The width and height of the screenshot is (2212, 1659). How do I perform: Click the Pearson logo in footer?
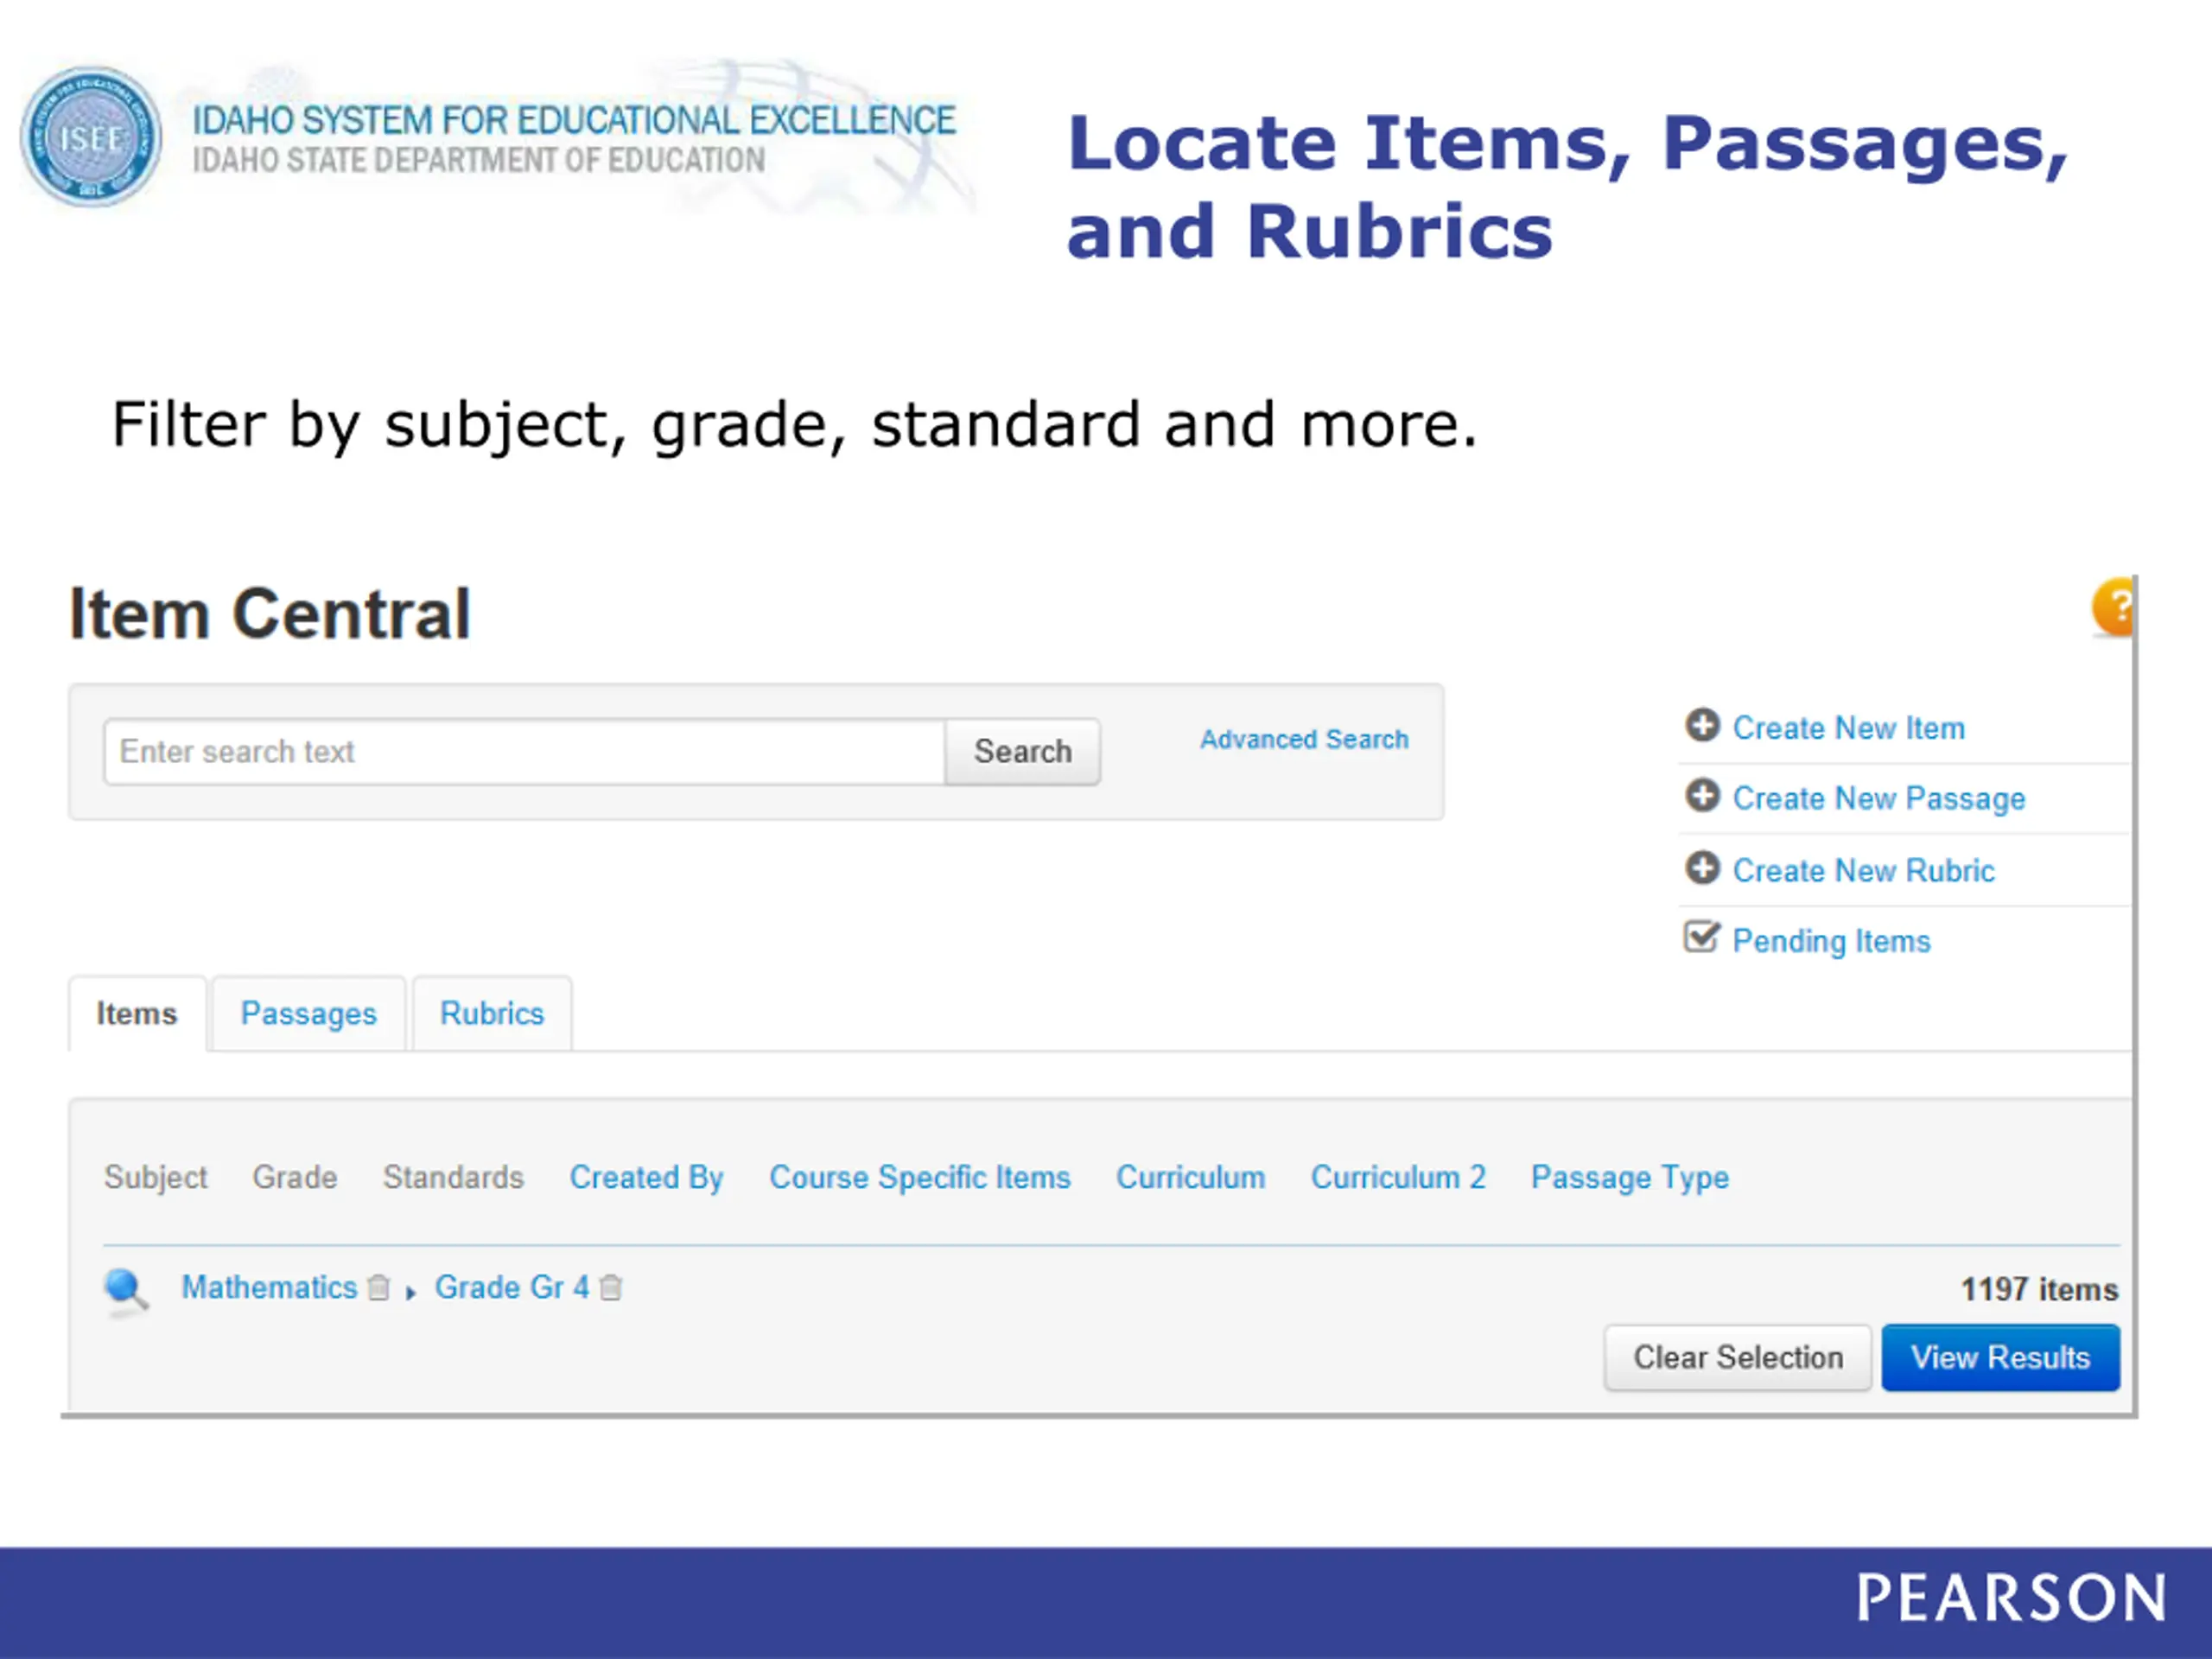point(2011,1598)
